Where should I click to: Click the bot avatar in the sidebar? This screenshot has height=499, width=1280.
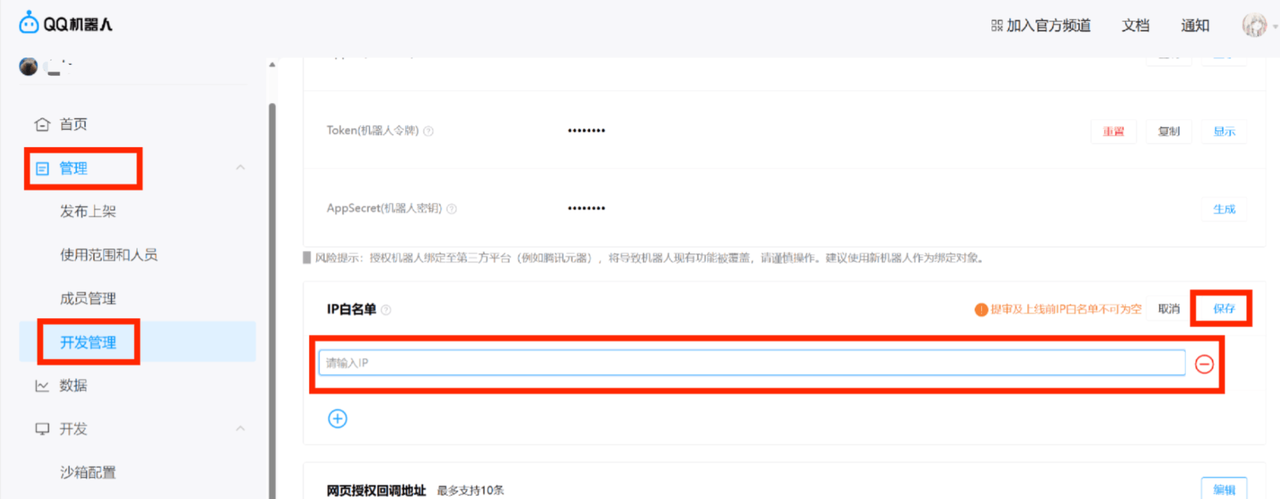click(x=29, y=67)
